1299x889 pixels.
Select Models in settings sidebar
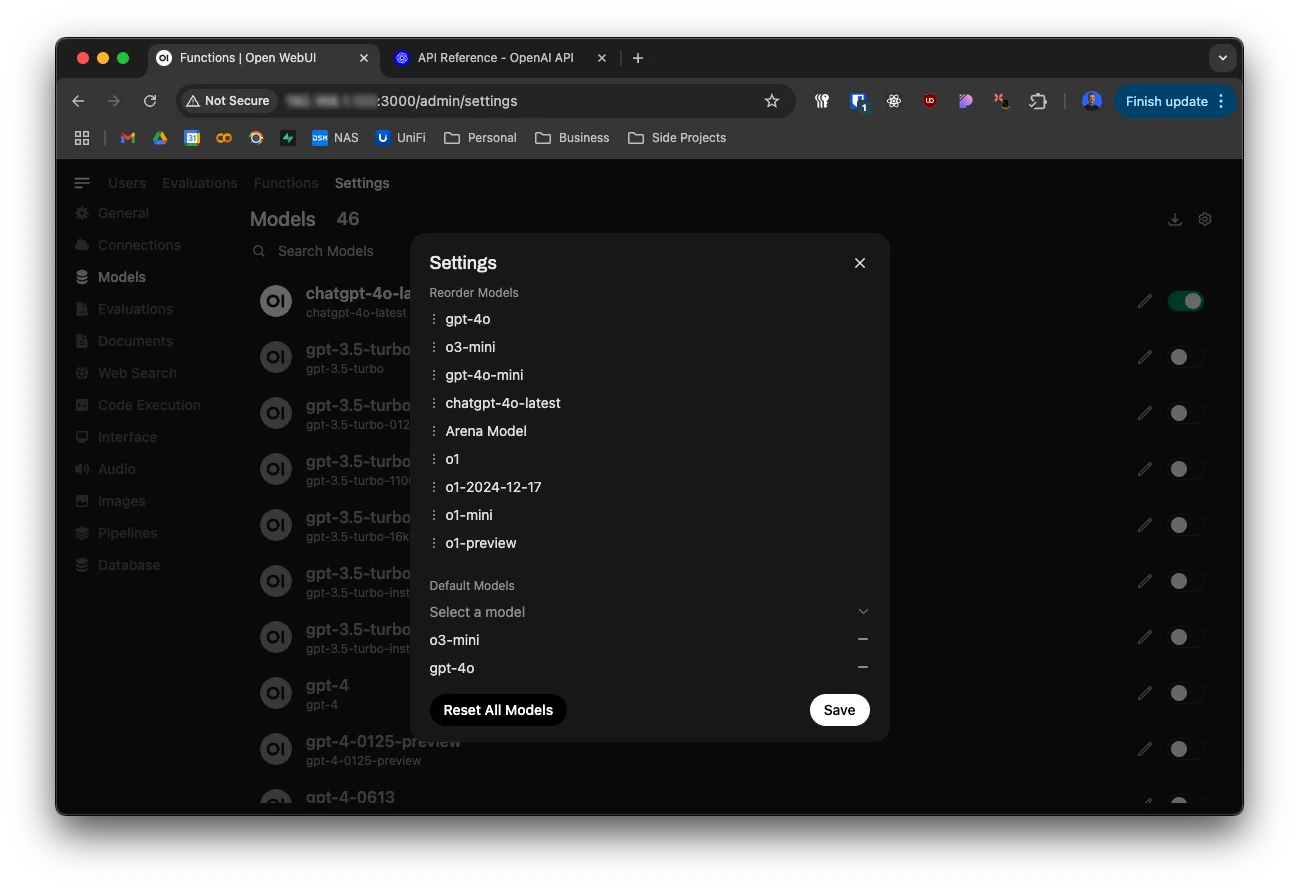[x=110, y=277]
